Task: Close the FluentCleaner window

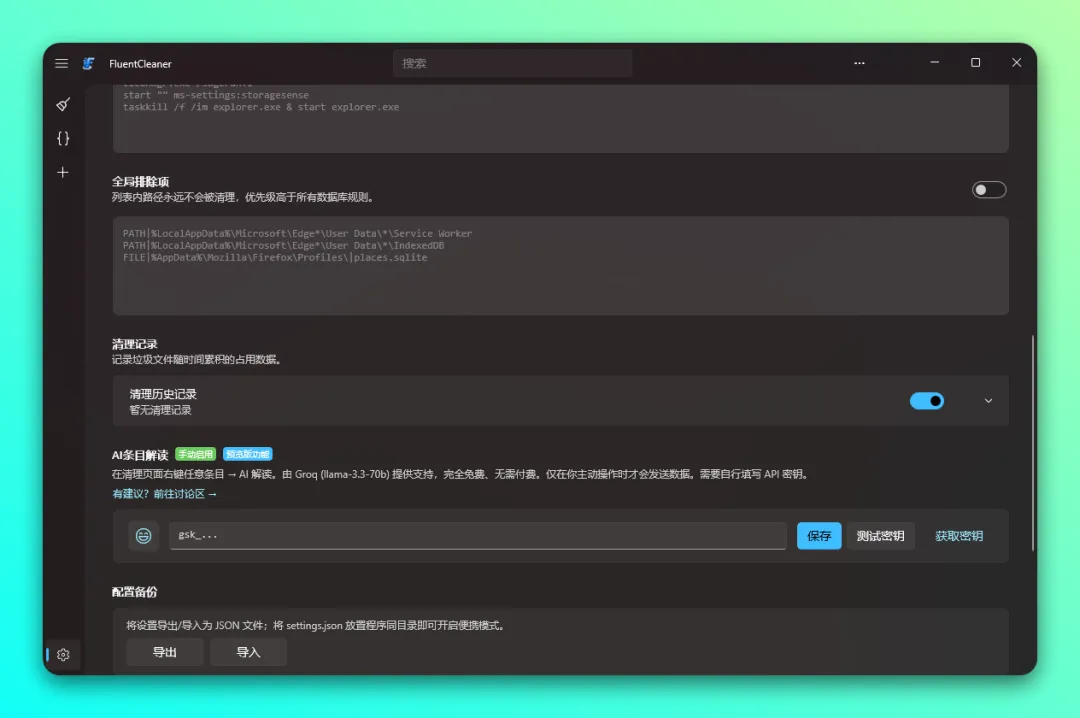Action: [x=1016, y=62]
